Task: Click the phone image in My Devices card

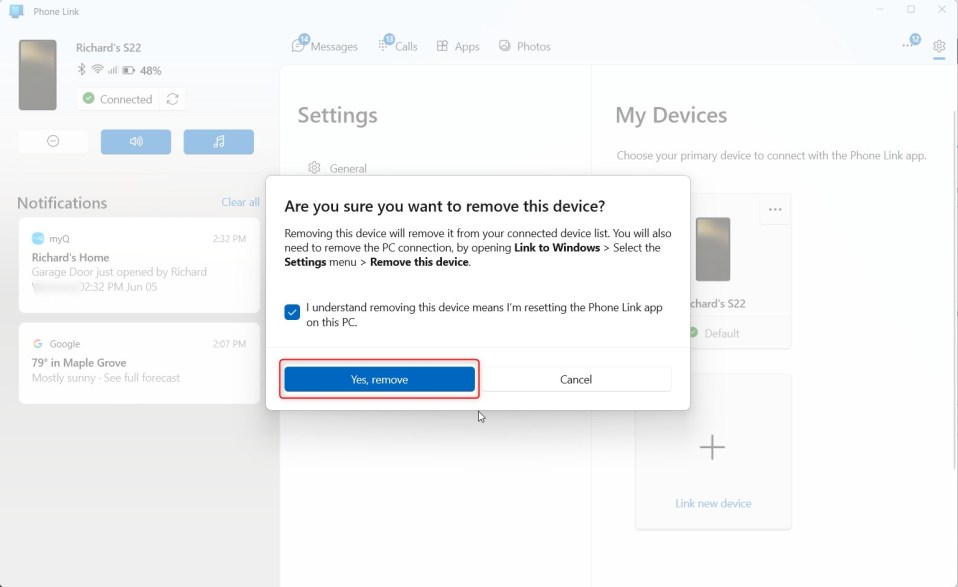Action: pos(713,249)
